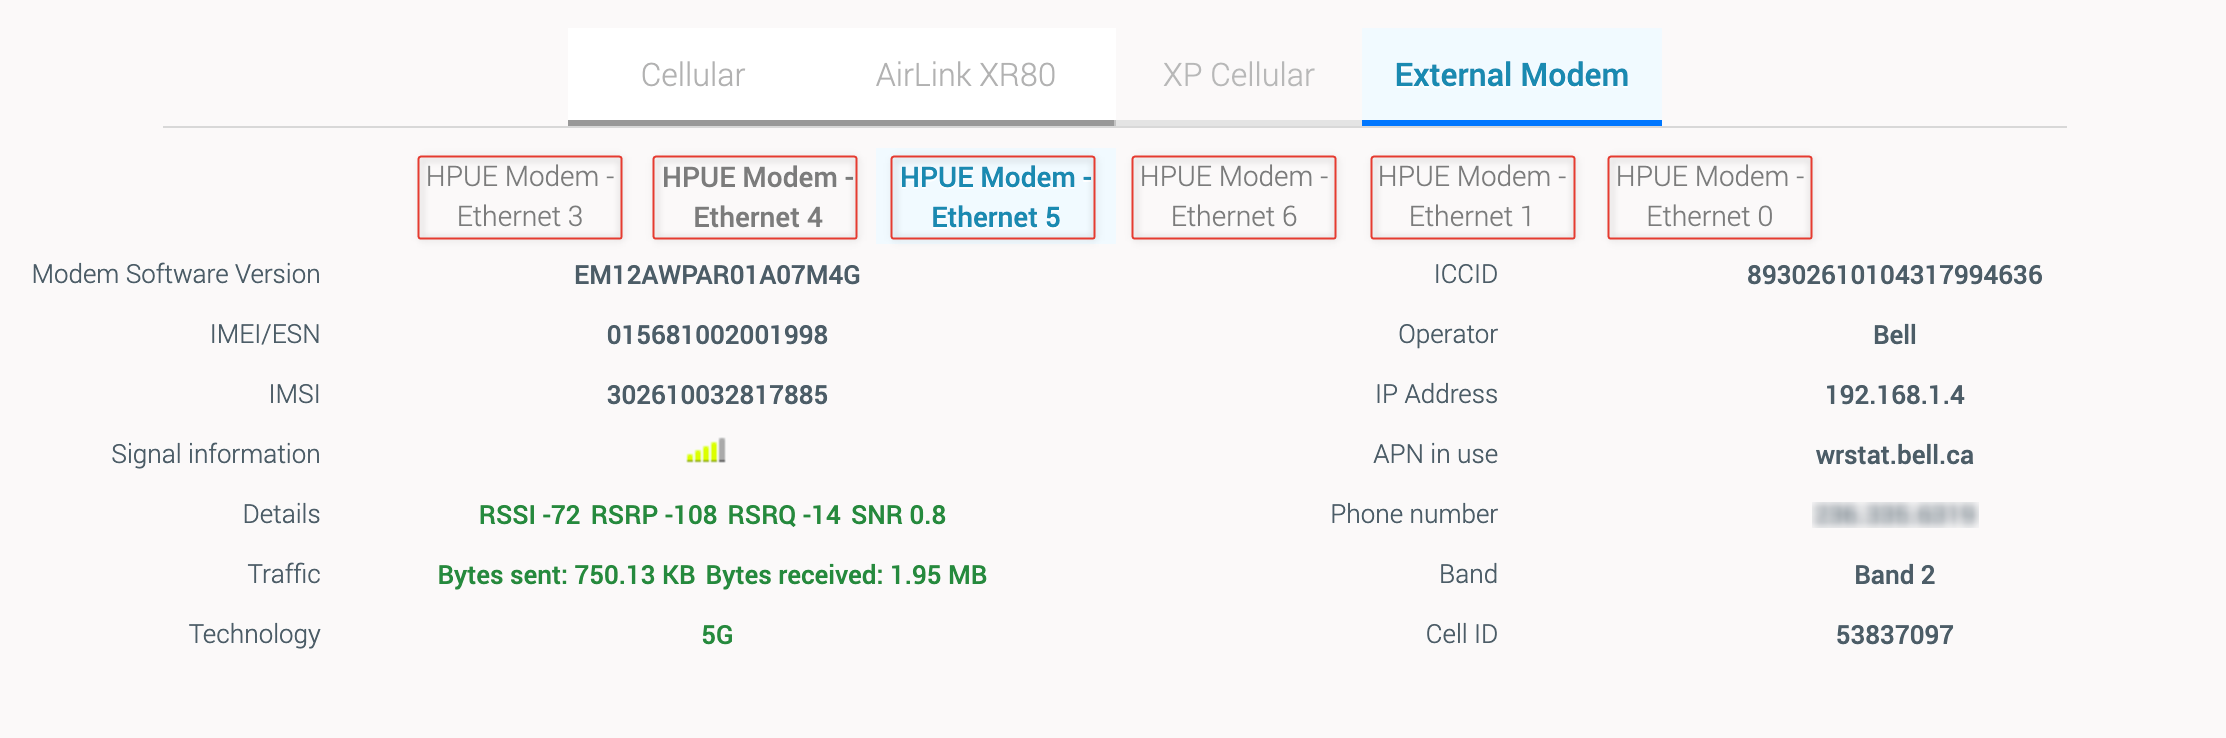Show HPUE Modem - Ethernet 0
The width and height of the screenshot is (2226, 738).
point(1710,197)
